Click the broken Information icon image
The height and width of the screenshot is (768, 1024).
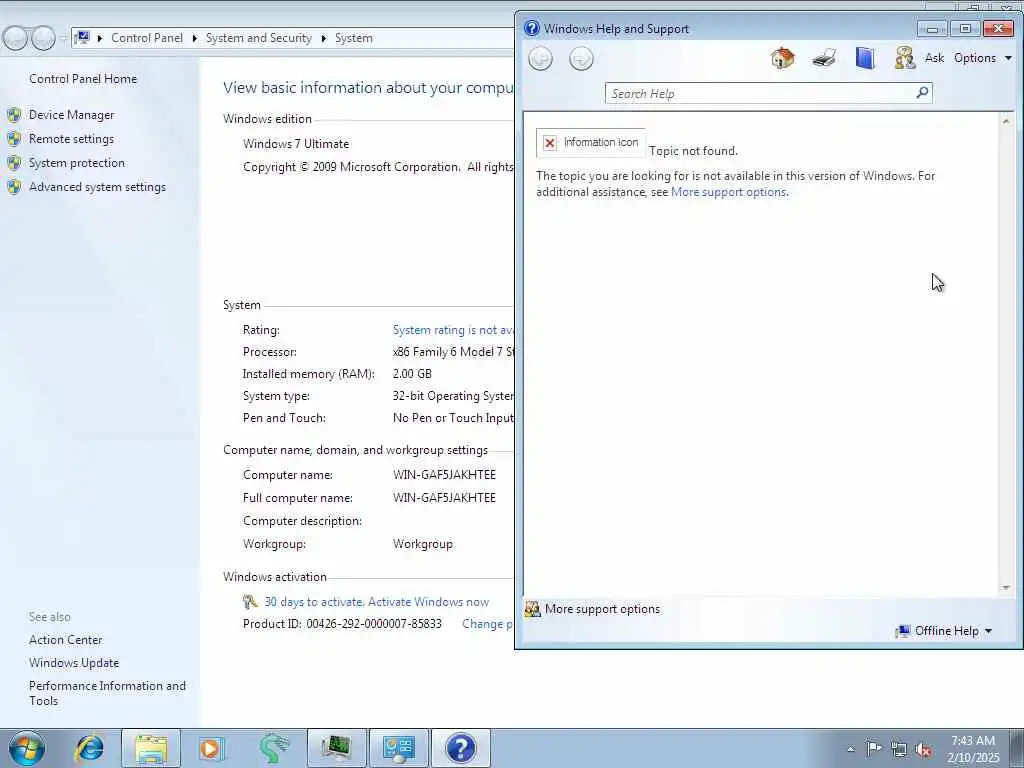click(590, 143)
